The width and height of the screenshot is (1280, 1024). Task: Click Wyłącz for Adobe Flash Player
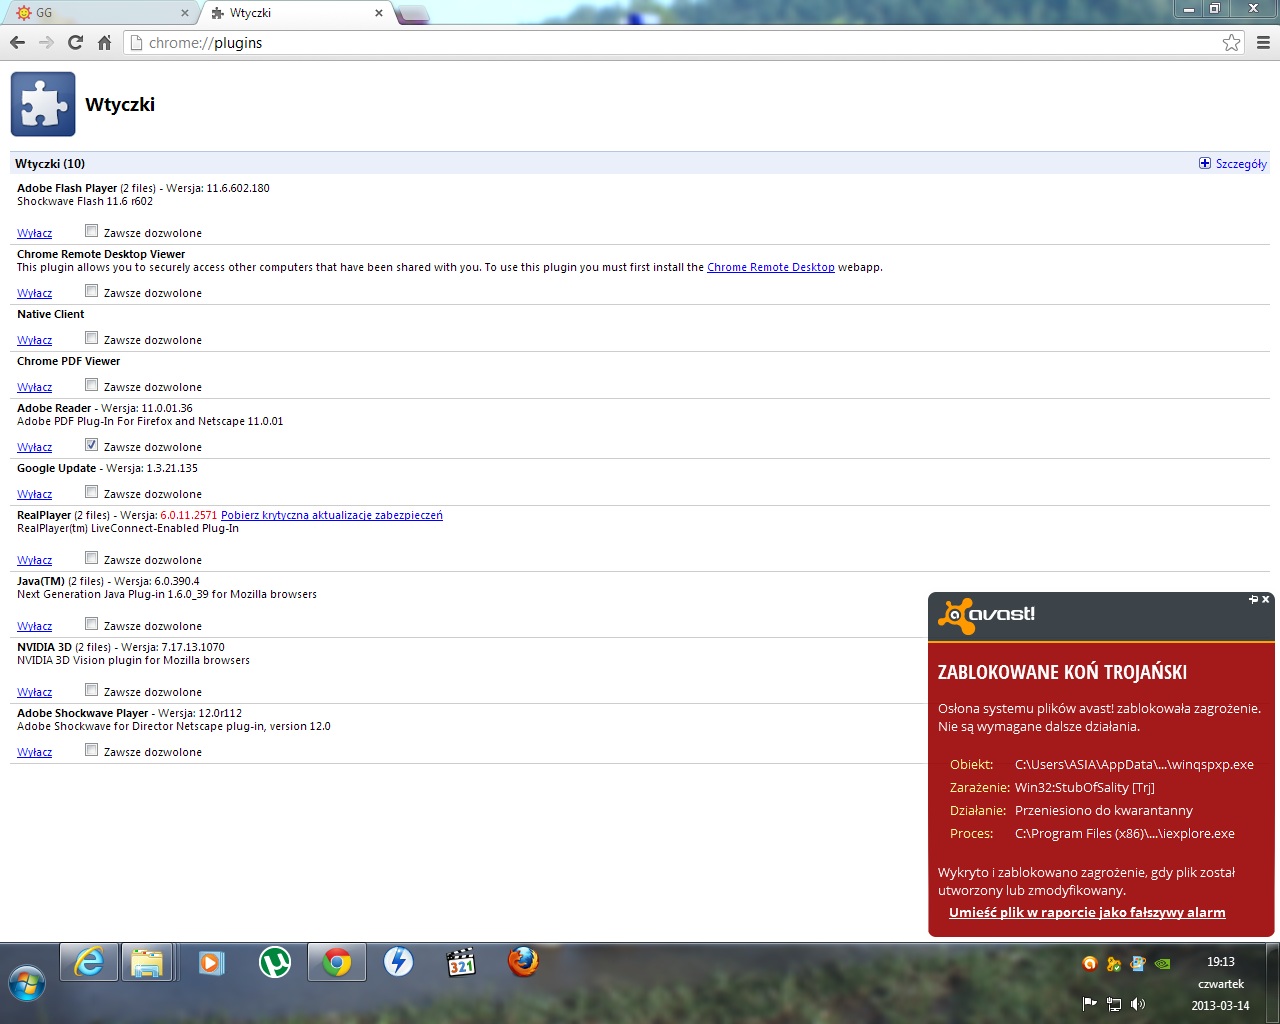[x=34, y=233]
